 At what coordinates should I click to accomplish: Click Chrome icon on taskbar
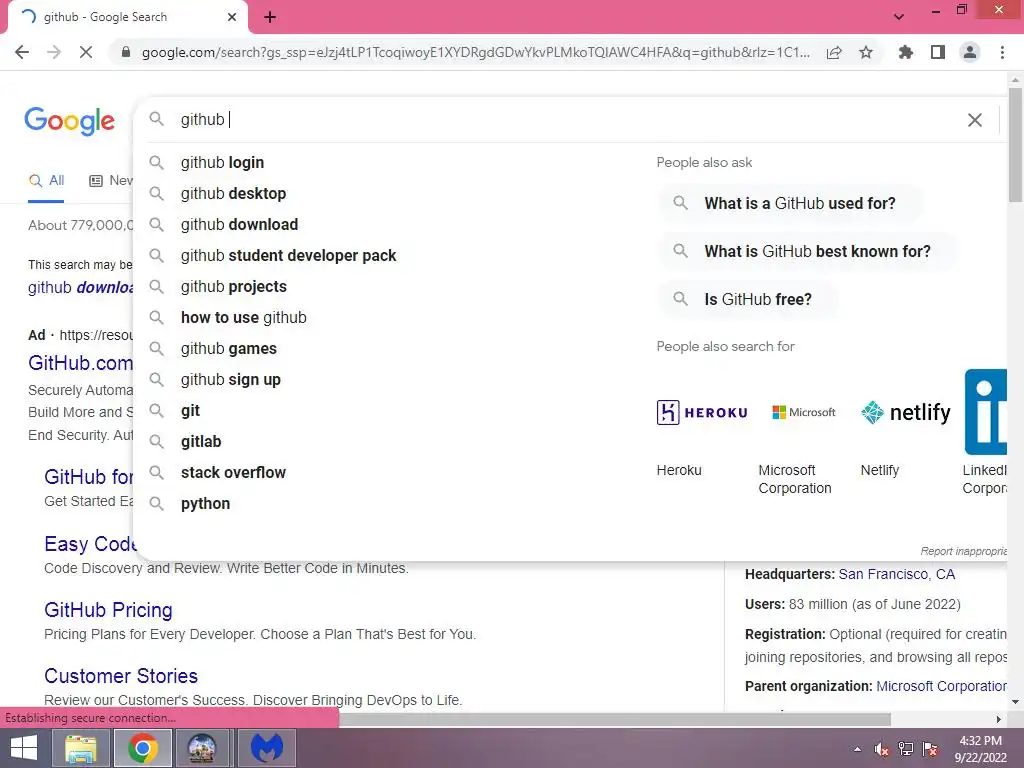[142, 748]
